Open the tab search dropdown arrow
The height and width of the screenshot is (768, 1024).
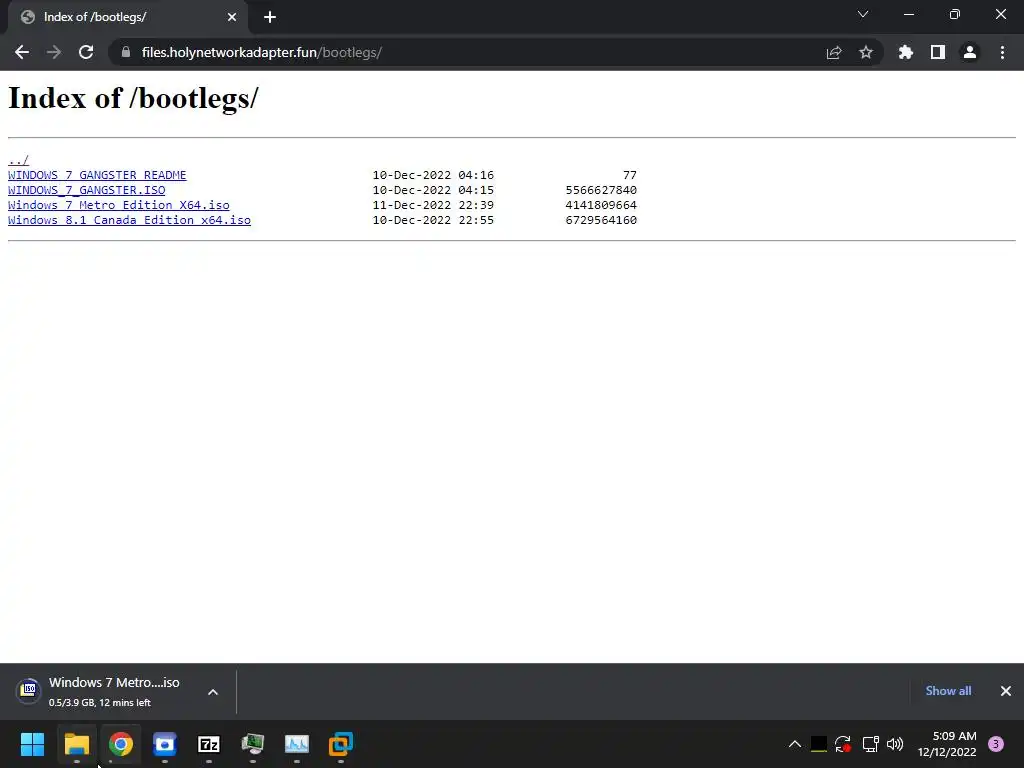click(x=863, y=14)
